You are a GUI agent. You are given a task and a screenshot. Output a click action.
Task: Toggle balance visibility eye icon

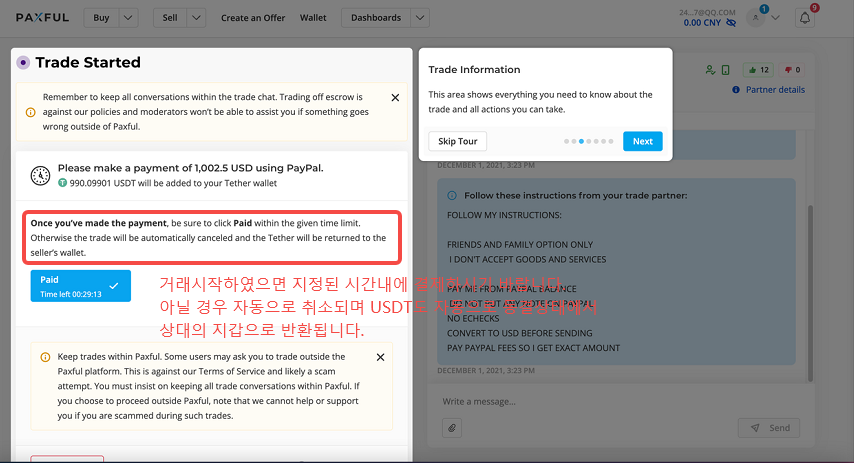coord(731,23)
